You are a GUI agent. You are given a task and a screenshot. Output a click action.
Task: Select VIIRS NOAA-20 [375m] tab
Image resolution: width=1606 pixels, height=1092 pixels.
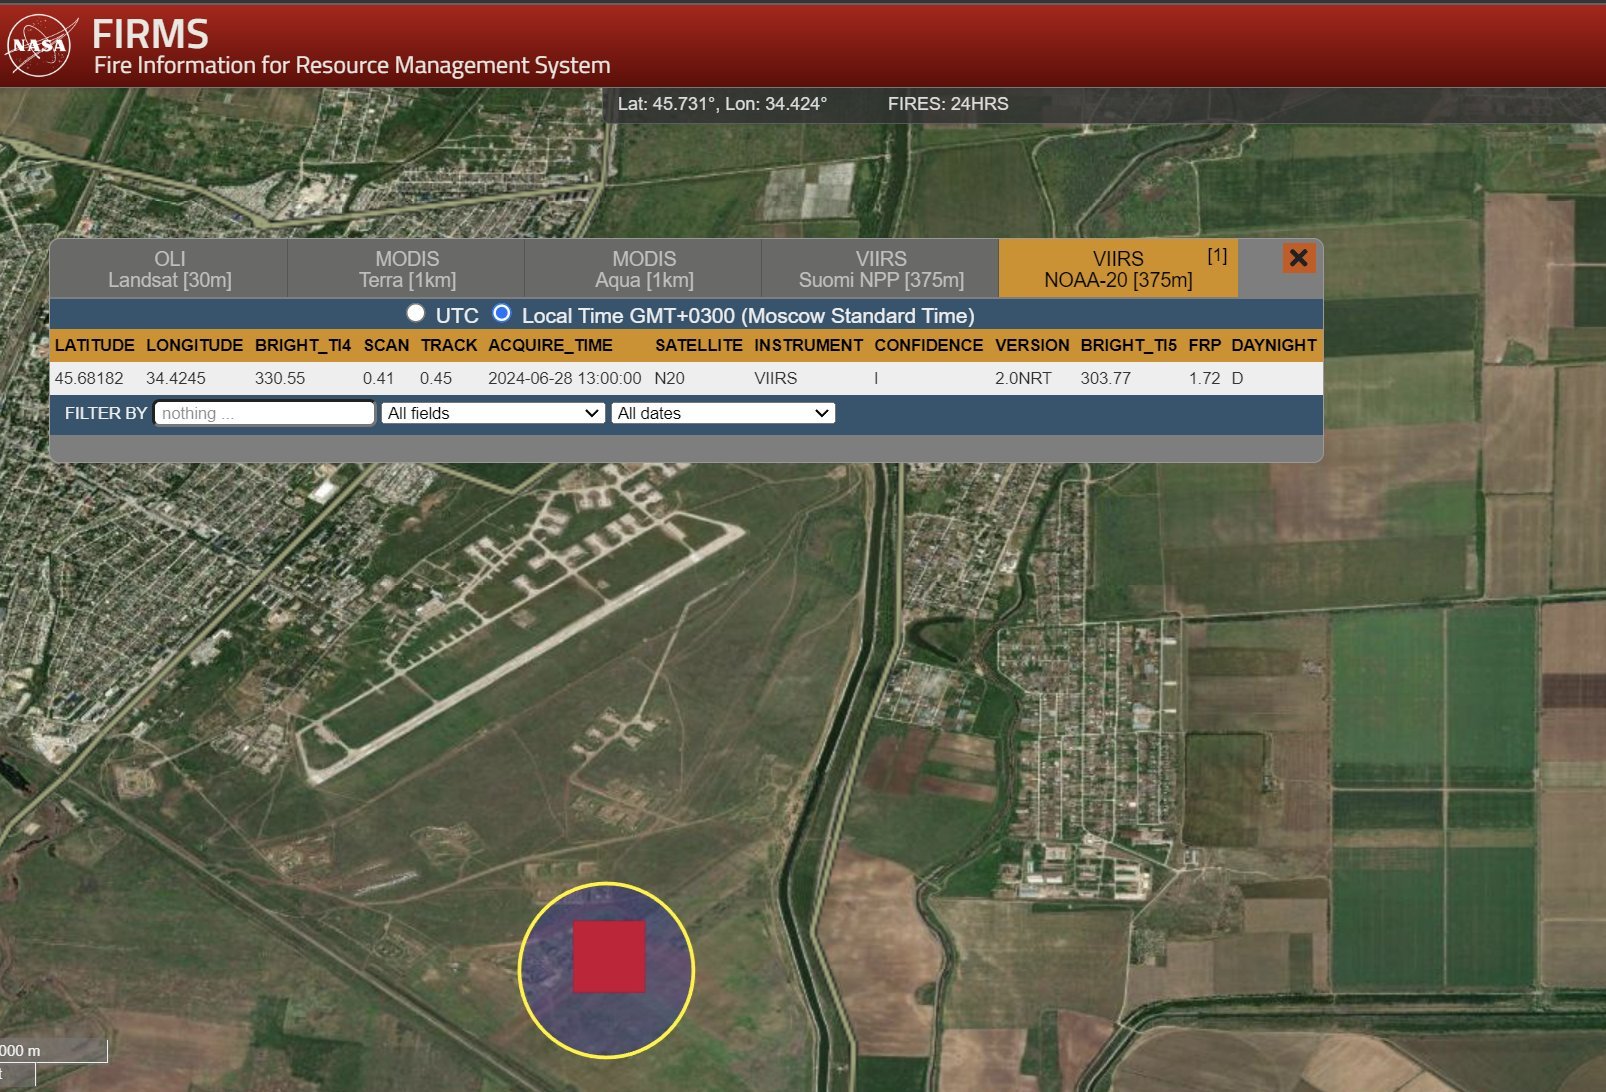pyautogui.click(x=1118, y=269)
